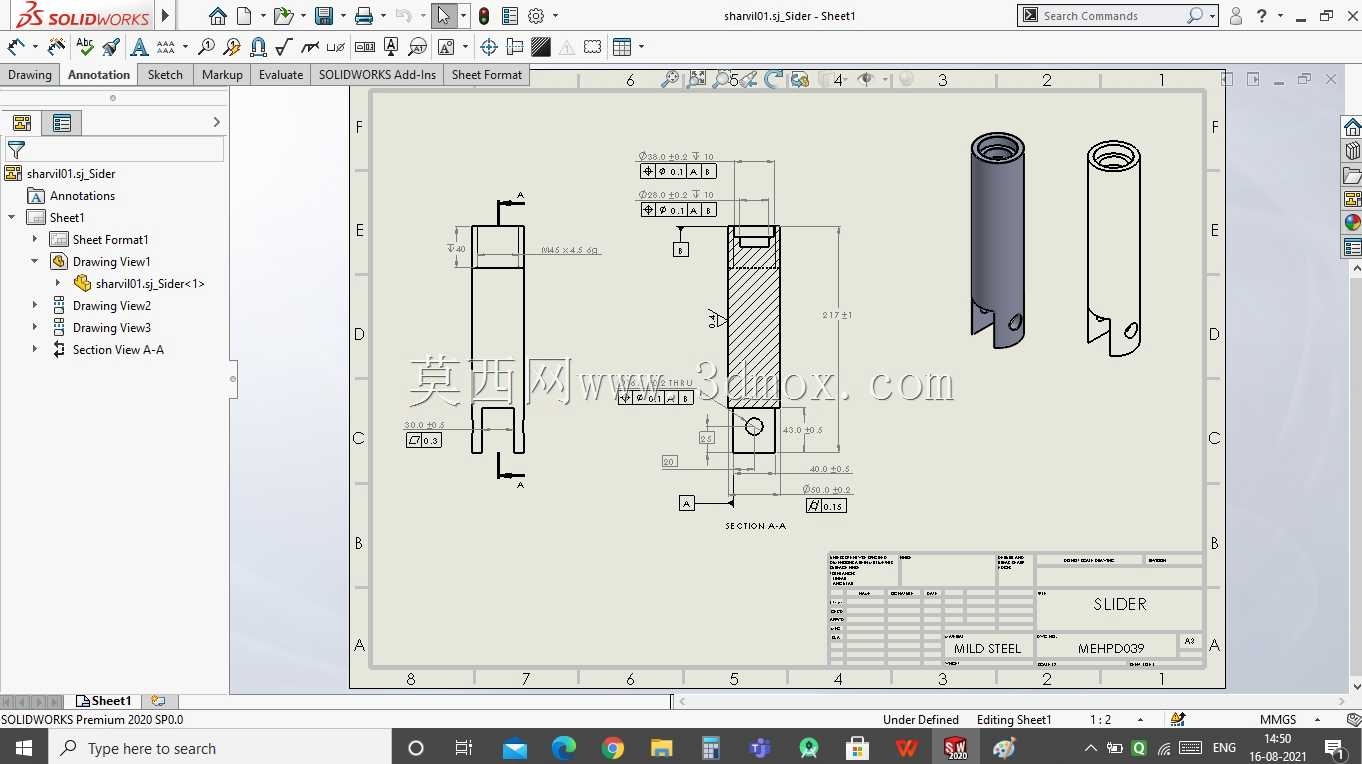Add a Surface Finish symbol
This screenshot has height=764, width=1362.
coord(284,46)
